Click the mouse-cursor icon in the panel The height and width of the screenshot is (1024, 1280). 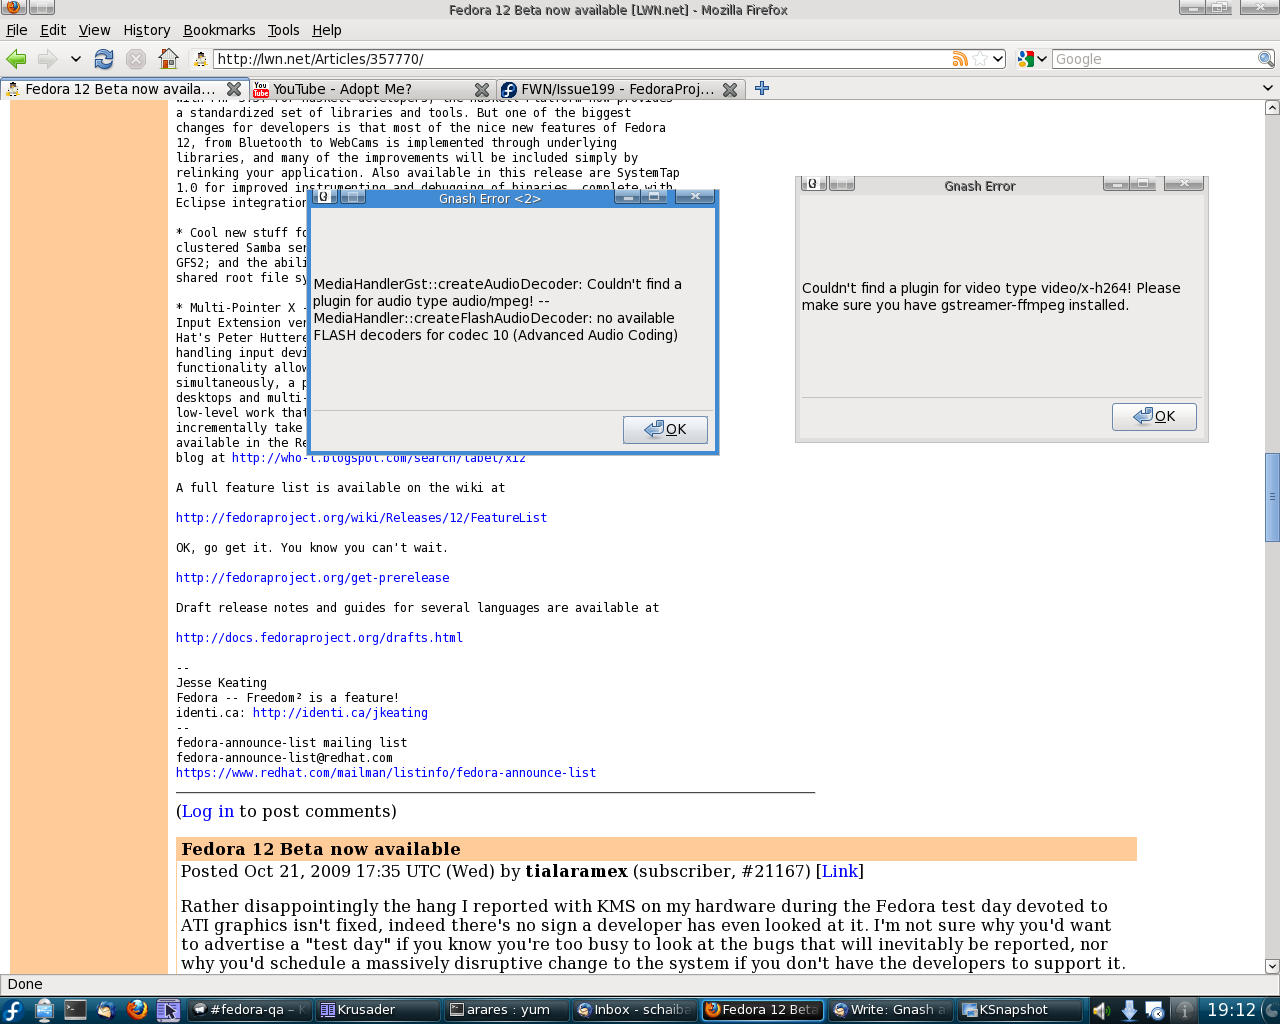pos(168,1010)
